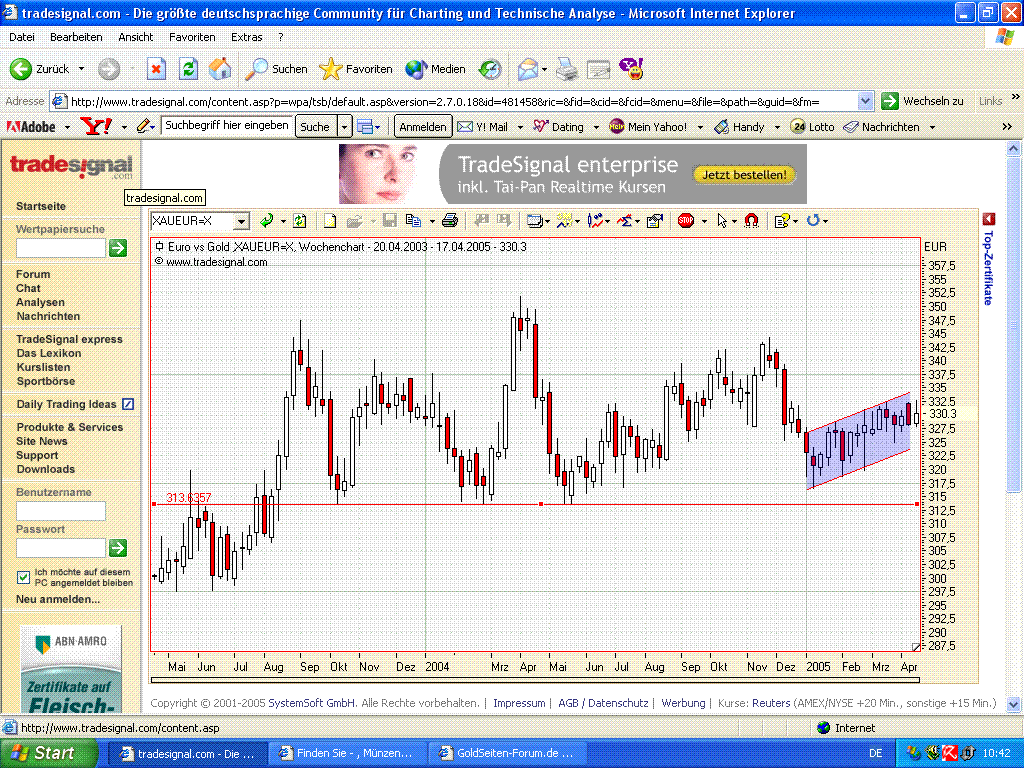Click the IE Print toolbar icon

567,69
